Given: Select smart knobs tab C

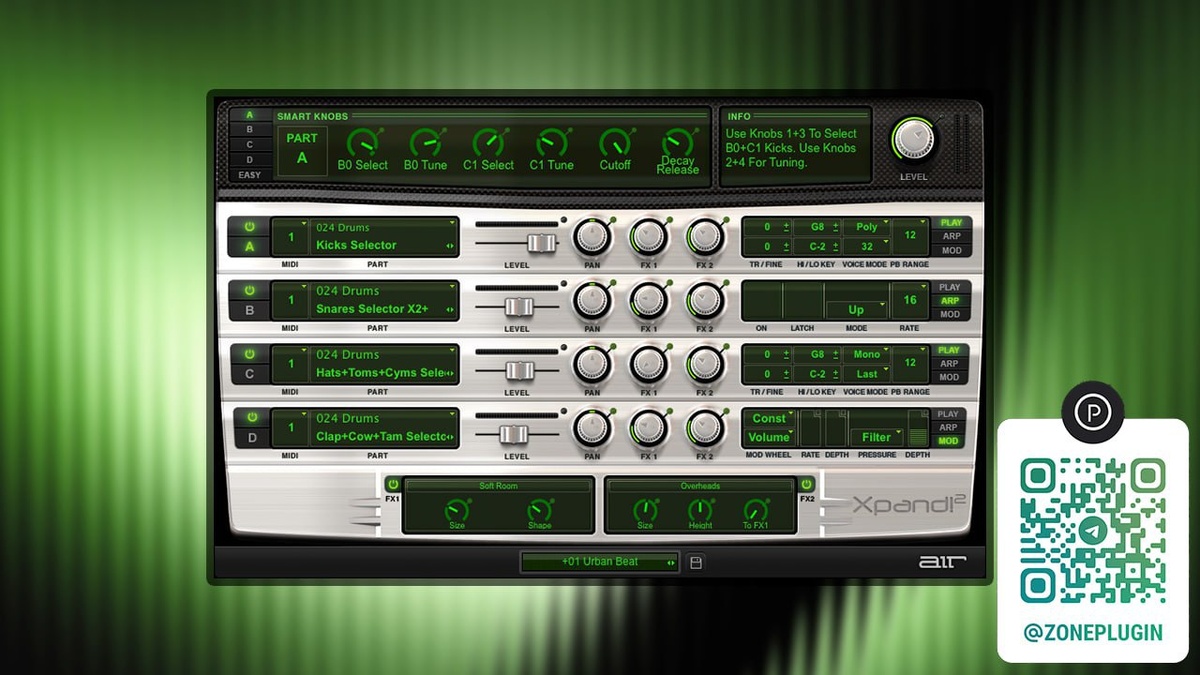Looking at the screenshot, I should point(249,145).
